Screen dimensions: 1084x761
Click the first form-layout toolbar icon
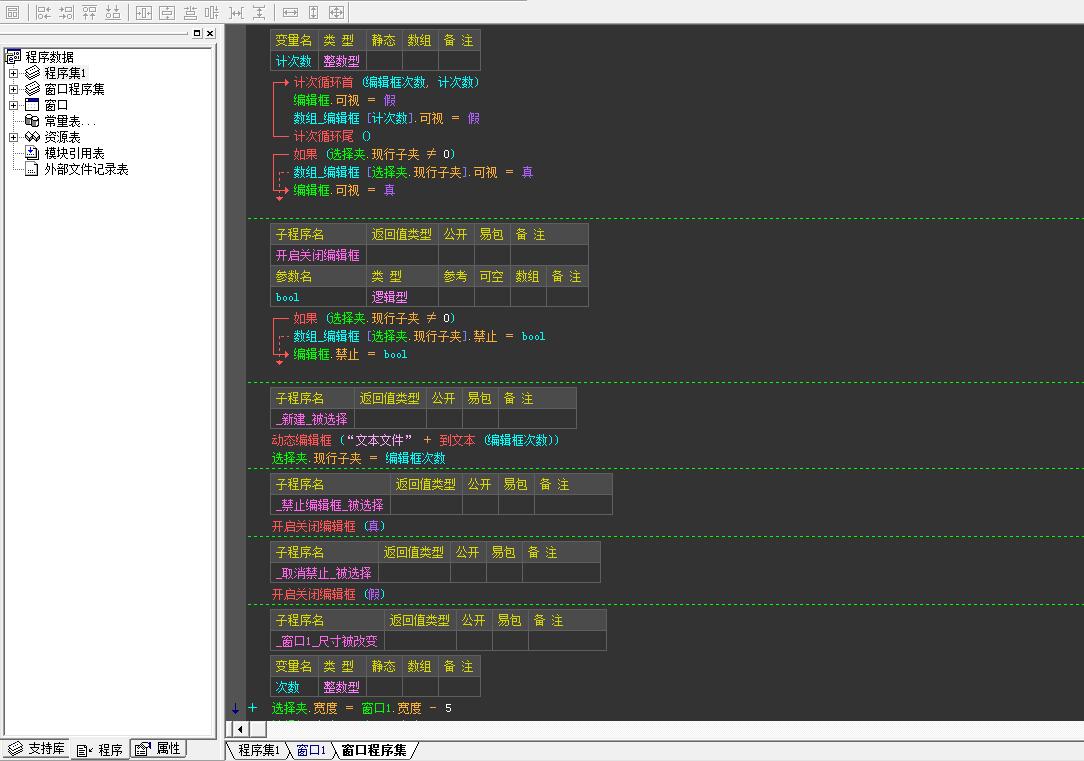point(12,12)
